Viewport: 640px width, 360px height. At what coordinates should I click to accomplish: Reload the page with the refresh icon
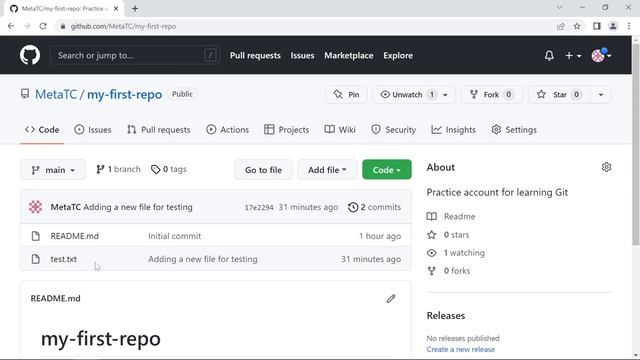43,26
